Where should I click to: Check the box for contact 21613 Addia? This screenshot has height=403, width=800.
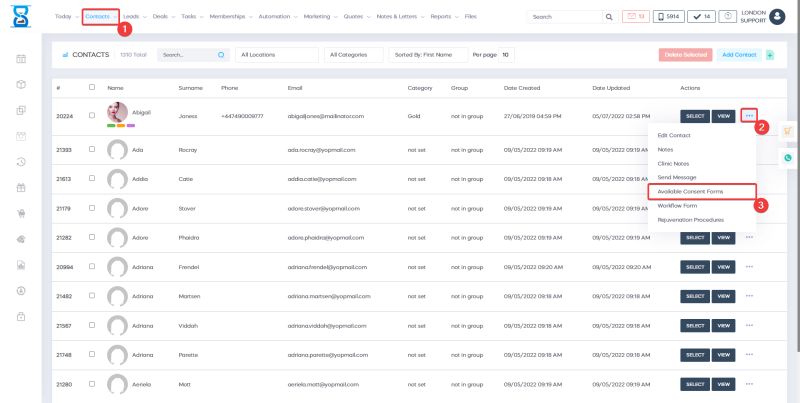[92, 179]
